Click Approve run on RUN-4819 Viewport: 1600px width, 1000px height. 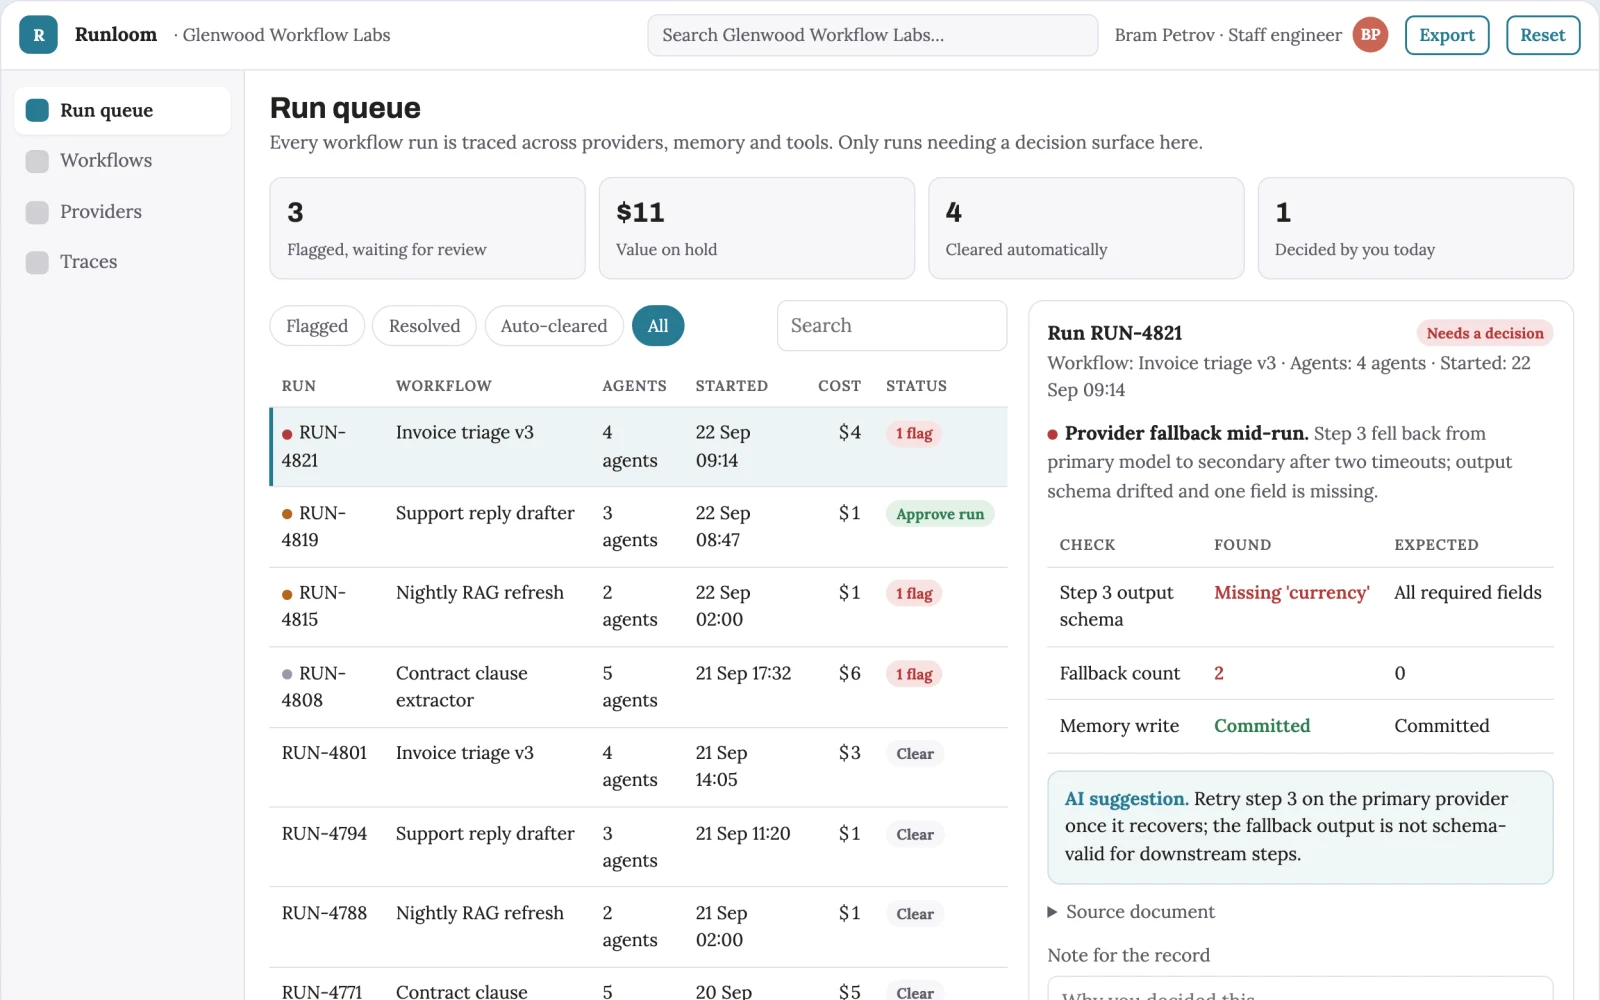point(940,514)
